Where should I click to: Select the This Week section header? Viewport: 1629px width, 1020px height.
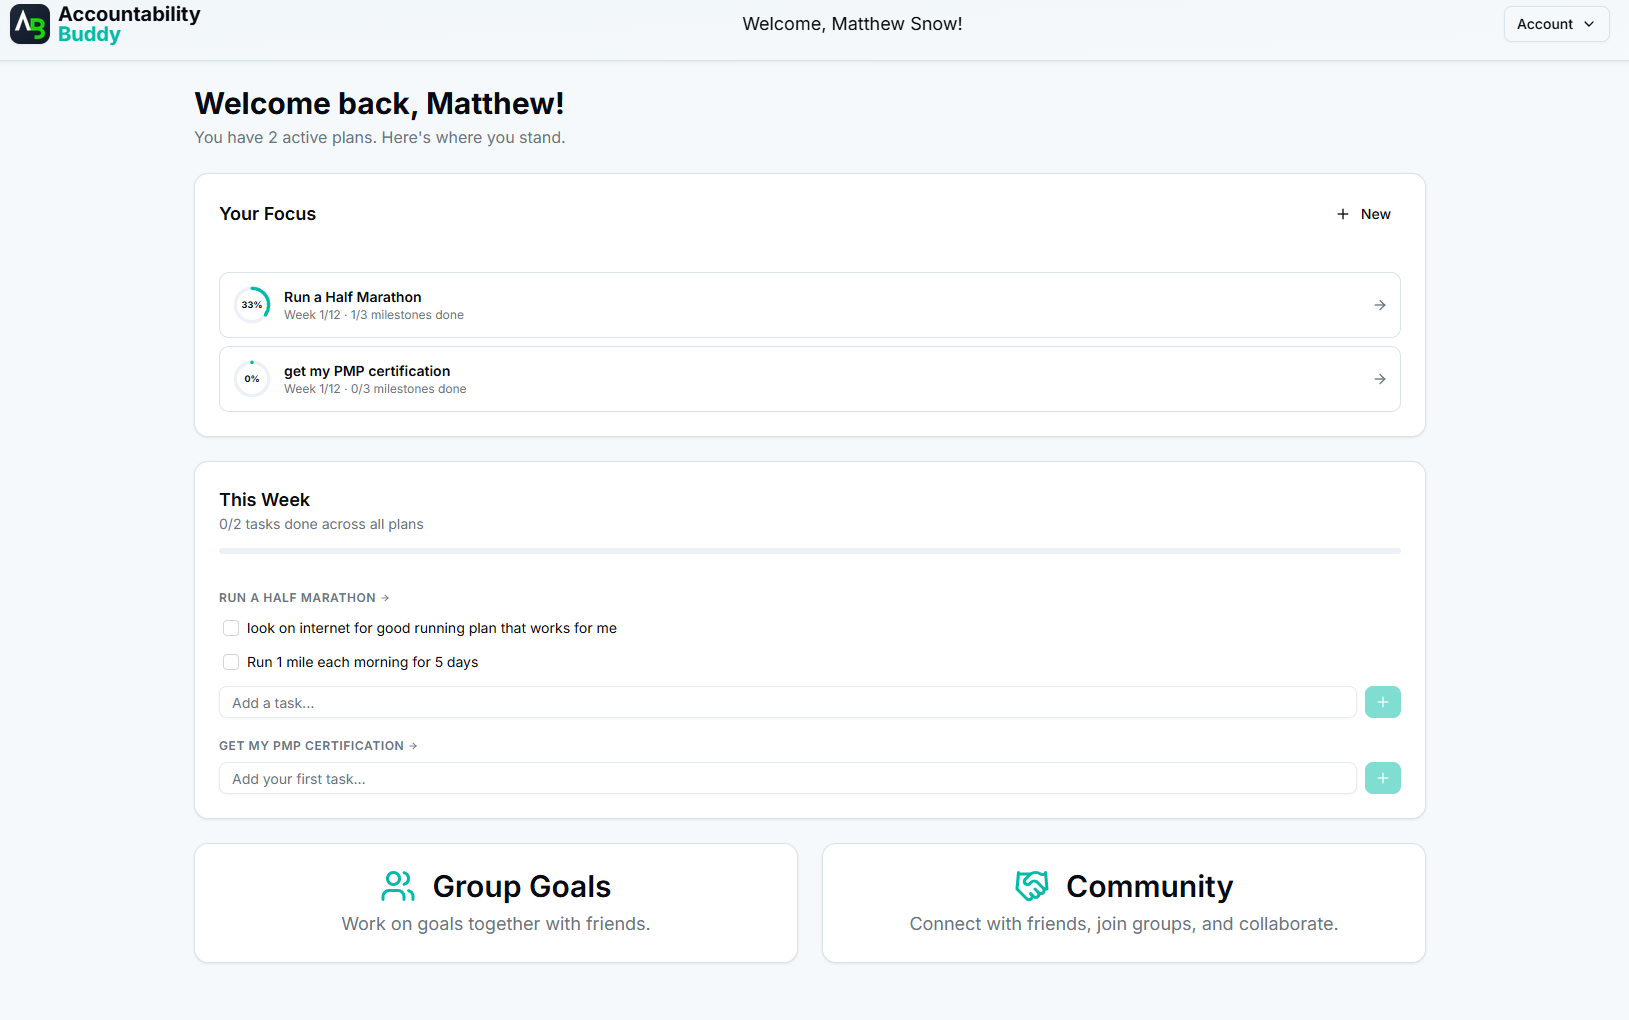264,499
